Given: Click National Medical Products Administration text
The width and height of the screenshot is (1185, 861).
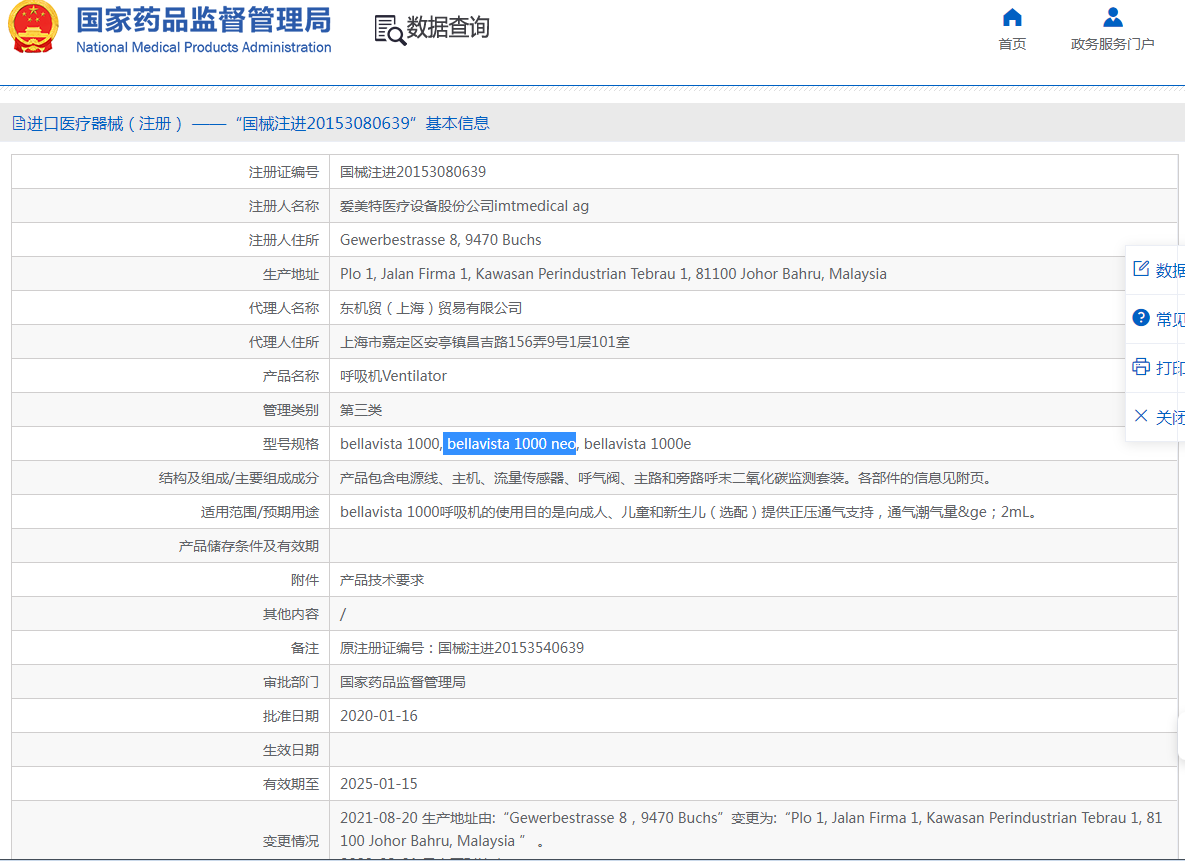Looking at the screenshot, I should (204, 47).
